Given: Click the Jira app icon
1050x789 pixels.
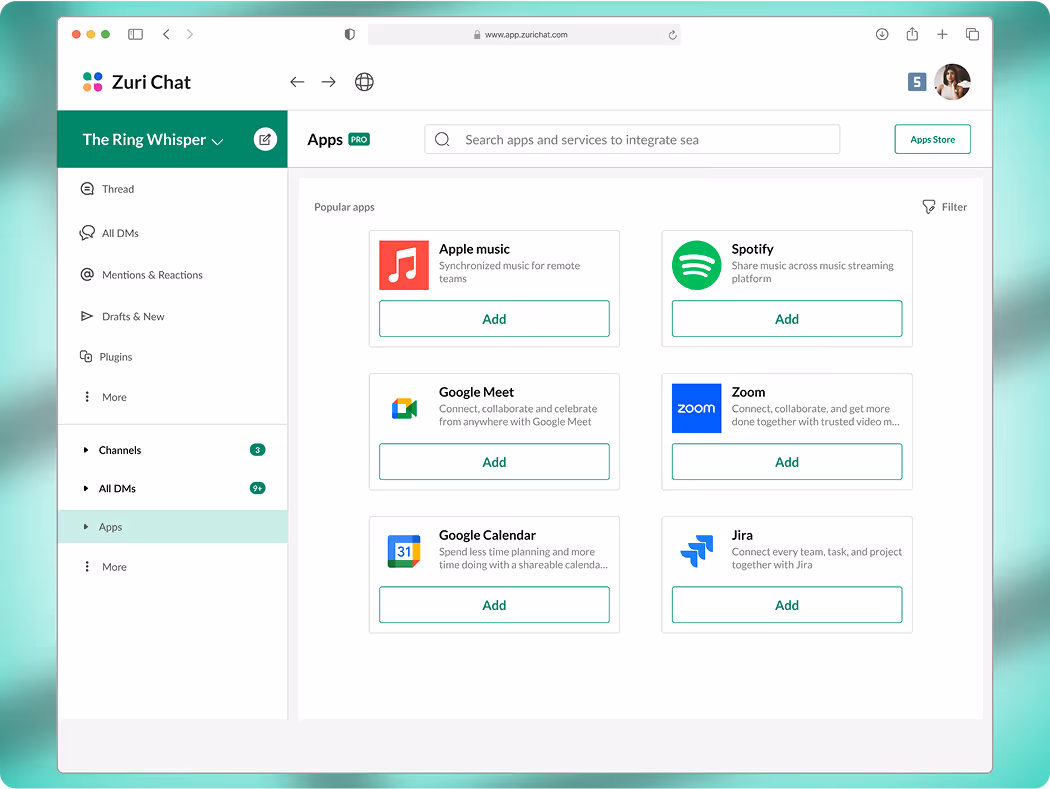Looking at the screenshot, I should pos(696,551).
